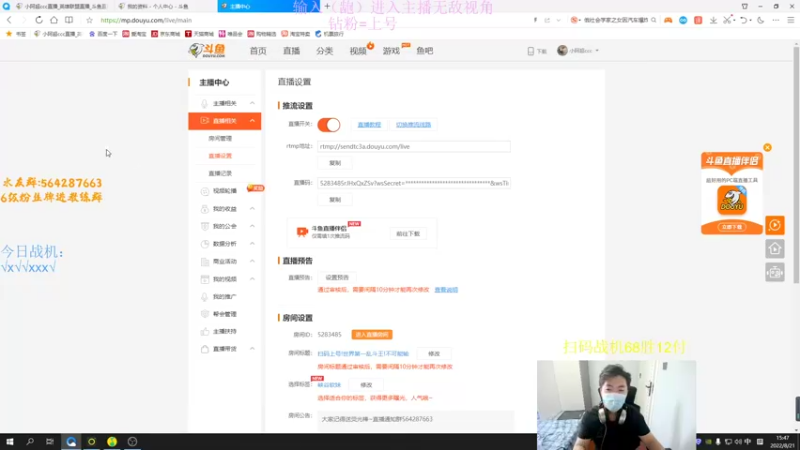Click the red square extension icon in toolbar
This screenshot has height=450, width=800.
pos(698,20)
